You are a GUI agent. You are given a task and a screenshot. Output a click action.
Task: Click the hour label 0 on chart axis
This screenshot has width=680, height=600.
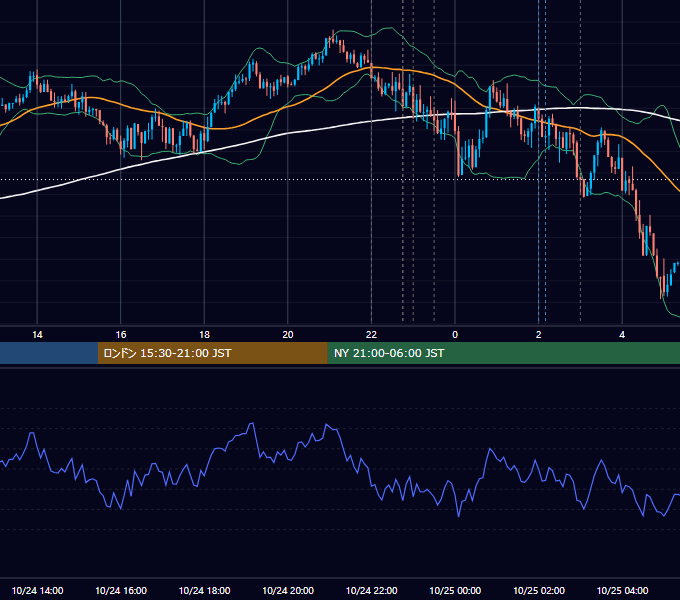pyautogui.click(x=455, y=335)
